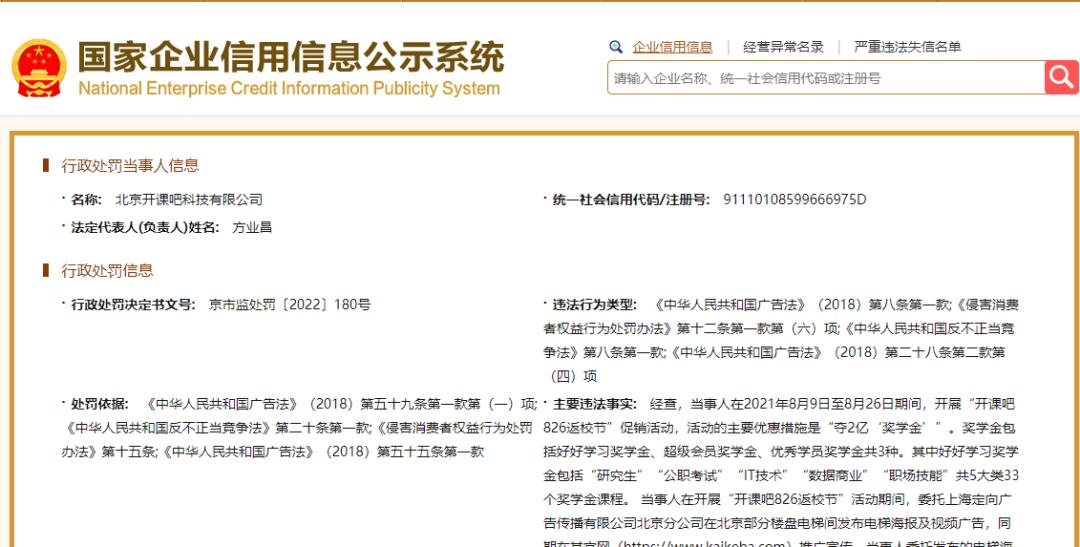
Task: Click violation-type line starting 者权益行为处罚办法
Action: tap(779, 329)
